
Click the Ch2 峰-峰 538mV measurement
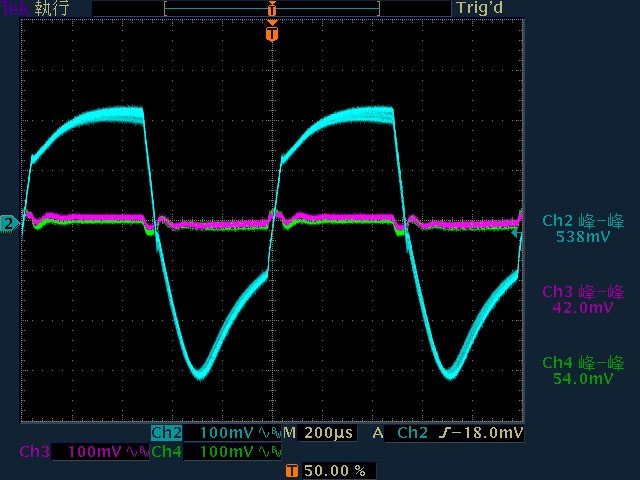pyautogui.click(x=583, y=229)
